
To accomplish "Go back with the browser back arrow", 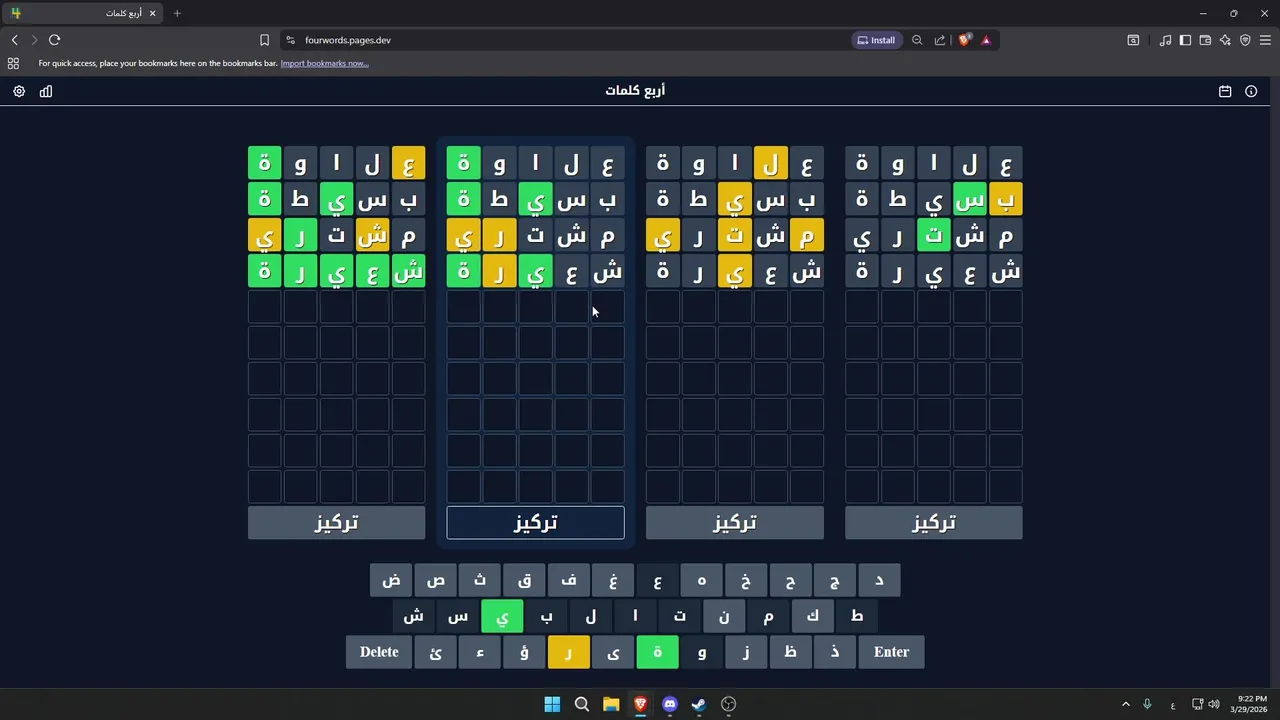I will click(x=14, y=40).
